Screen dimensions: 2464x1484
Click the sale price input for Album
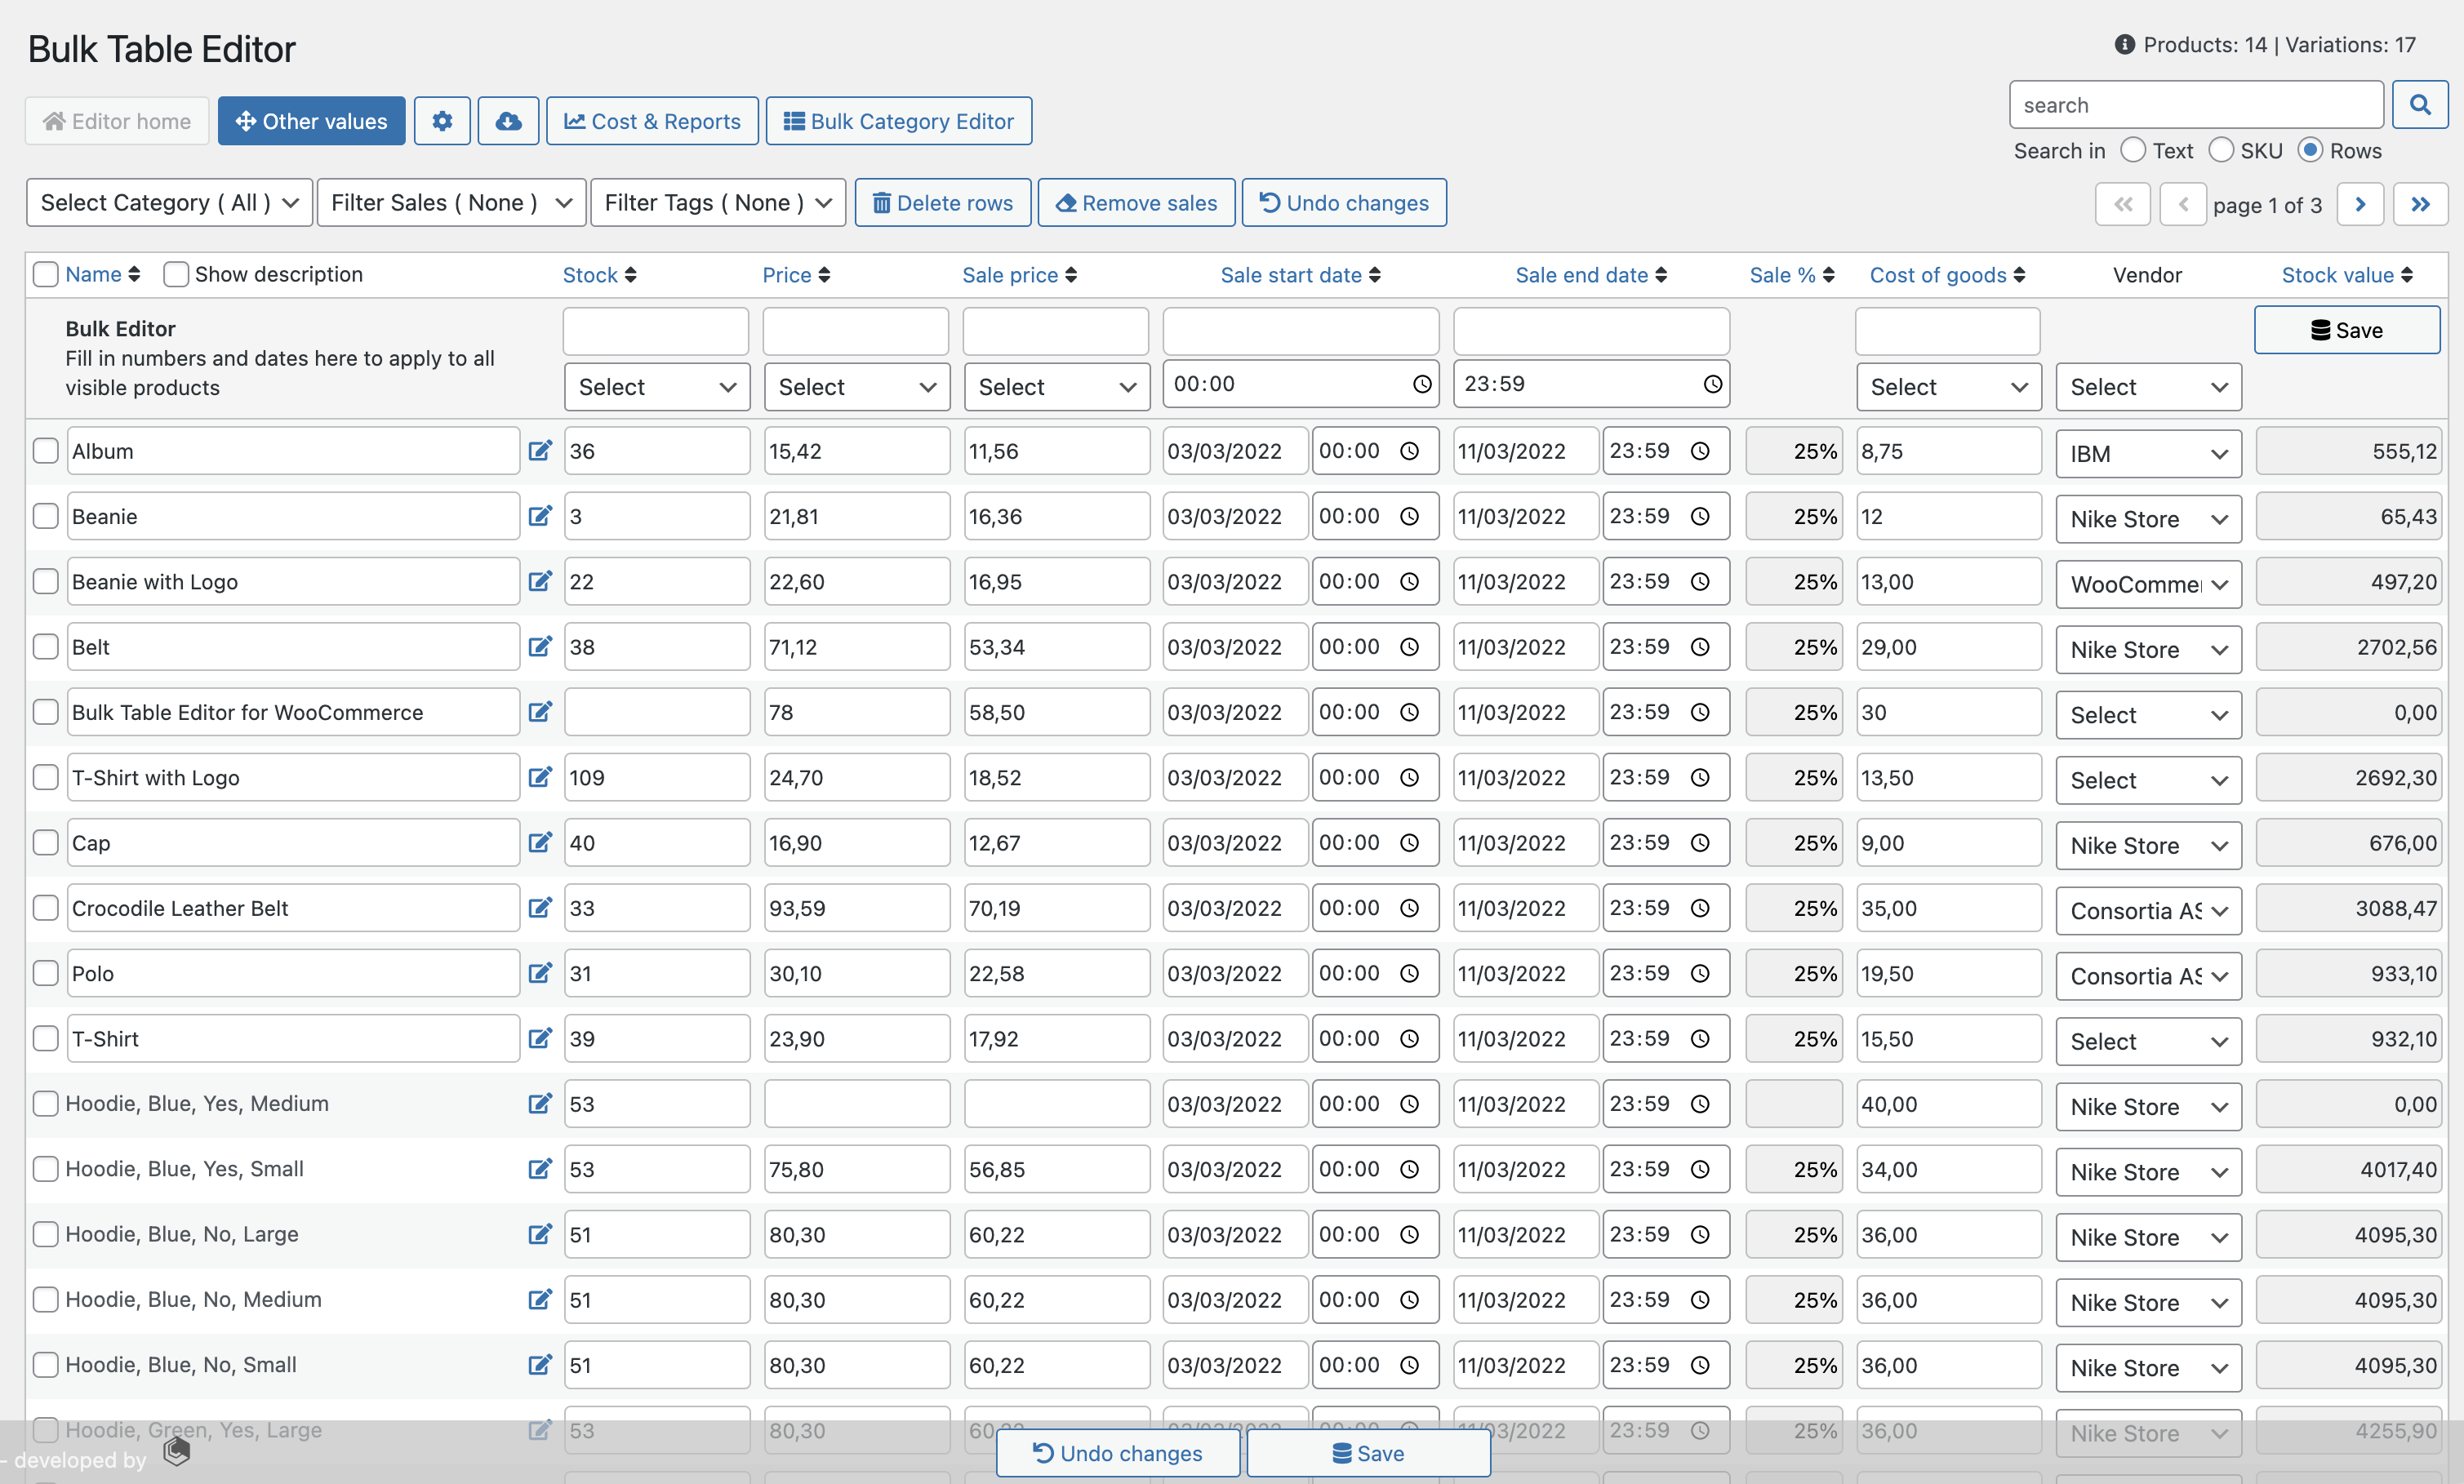[1054, 451]
